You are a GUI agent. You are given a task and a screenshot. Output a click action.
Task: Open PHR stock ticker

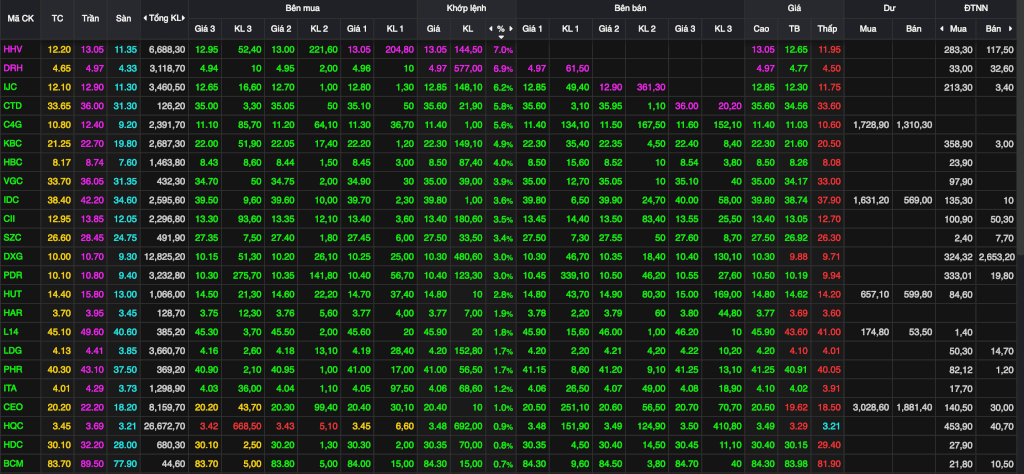[12, 369]
